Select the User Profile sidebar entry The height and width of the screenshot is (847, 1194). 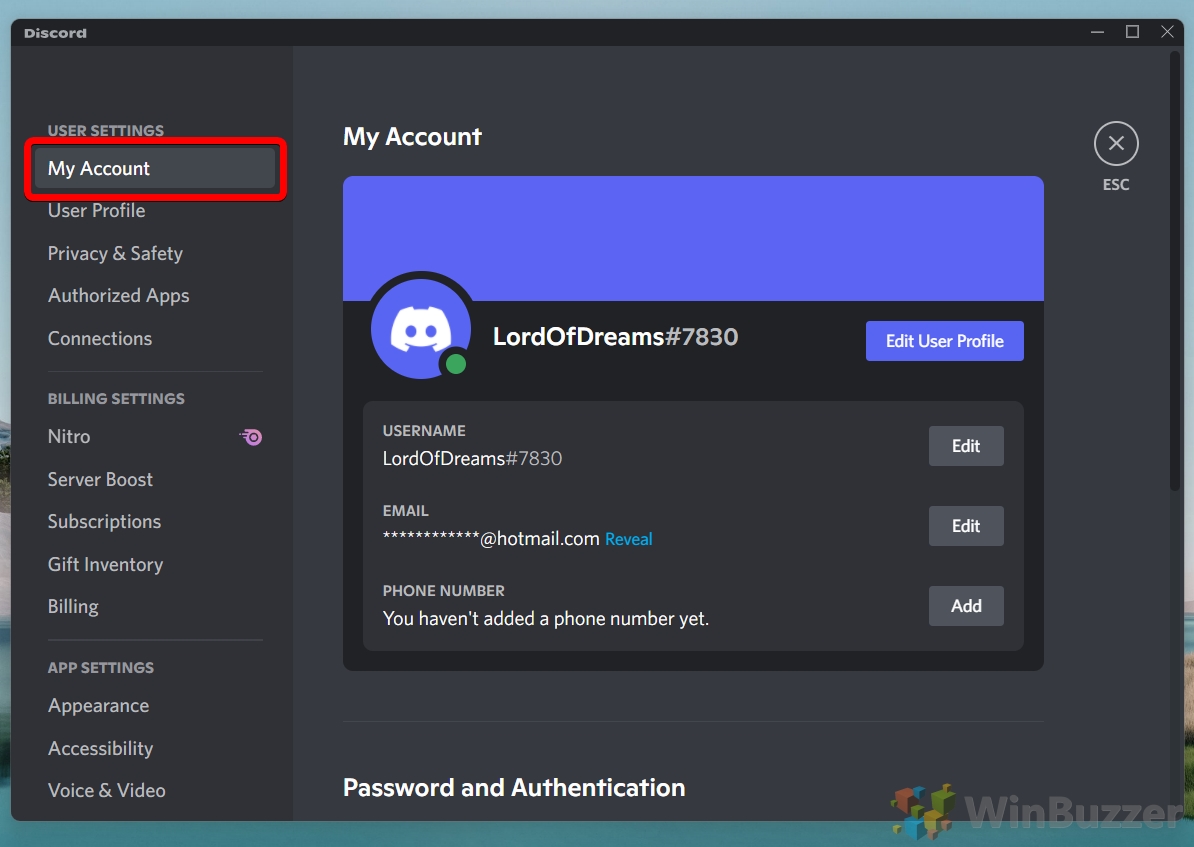pyautogui.click(x=96, y=211)
